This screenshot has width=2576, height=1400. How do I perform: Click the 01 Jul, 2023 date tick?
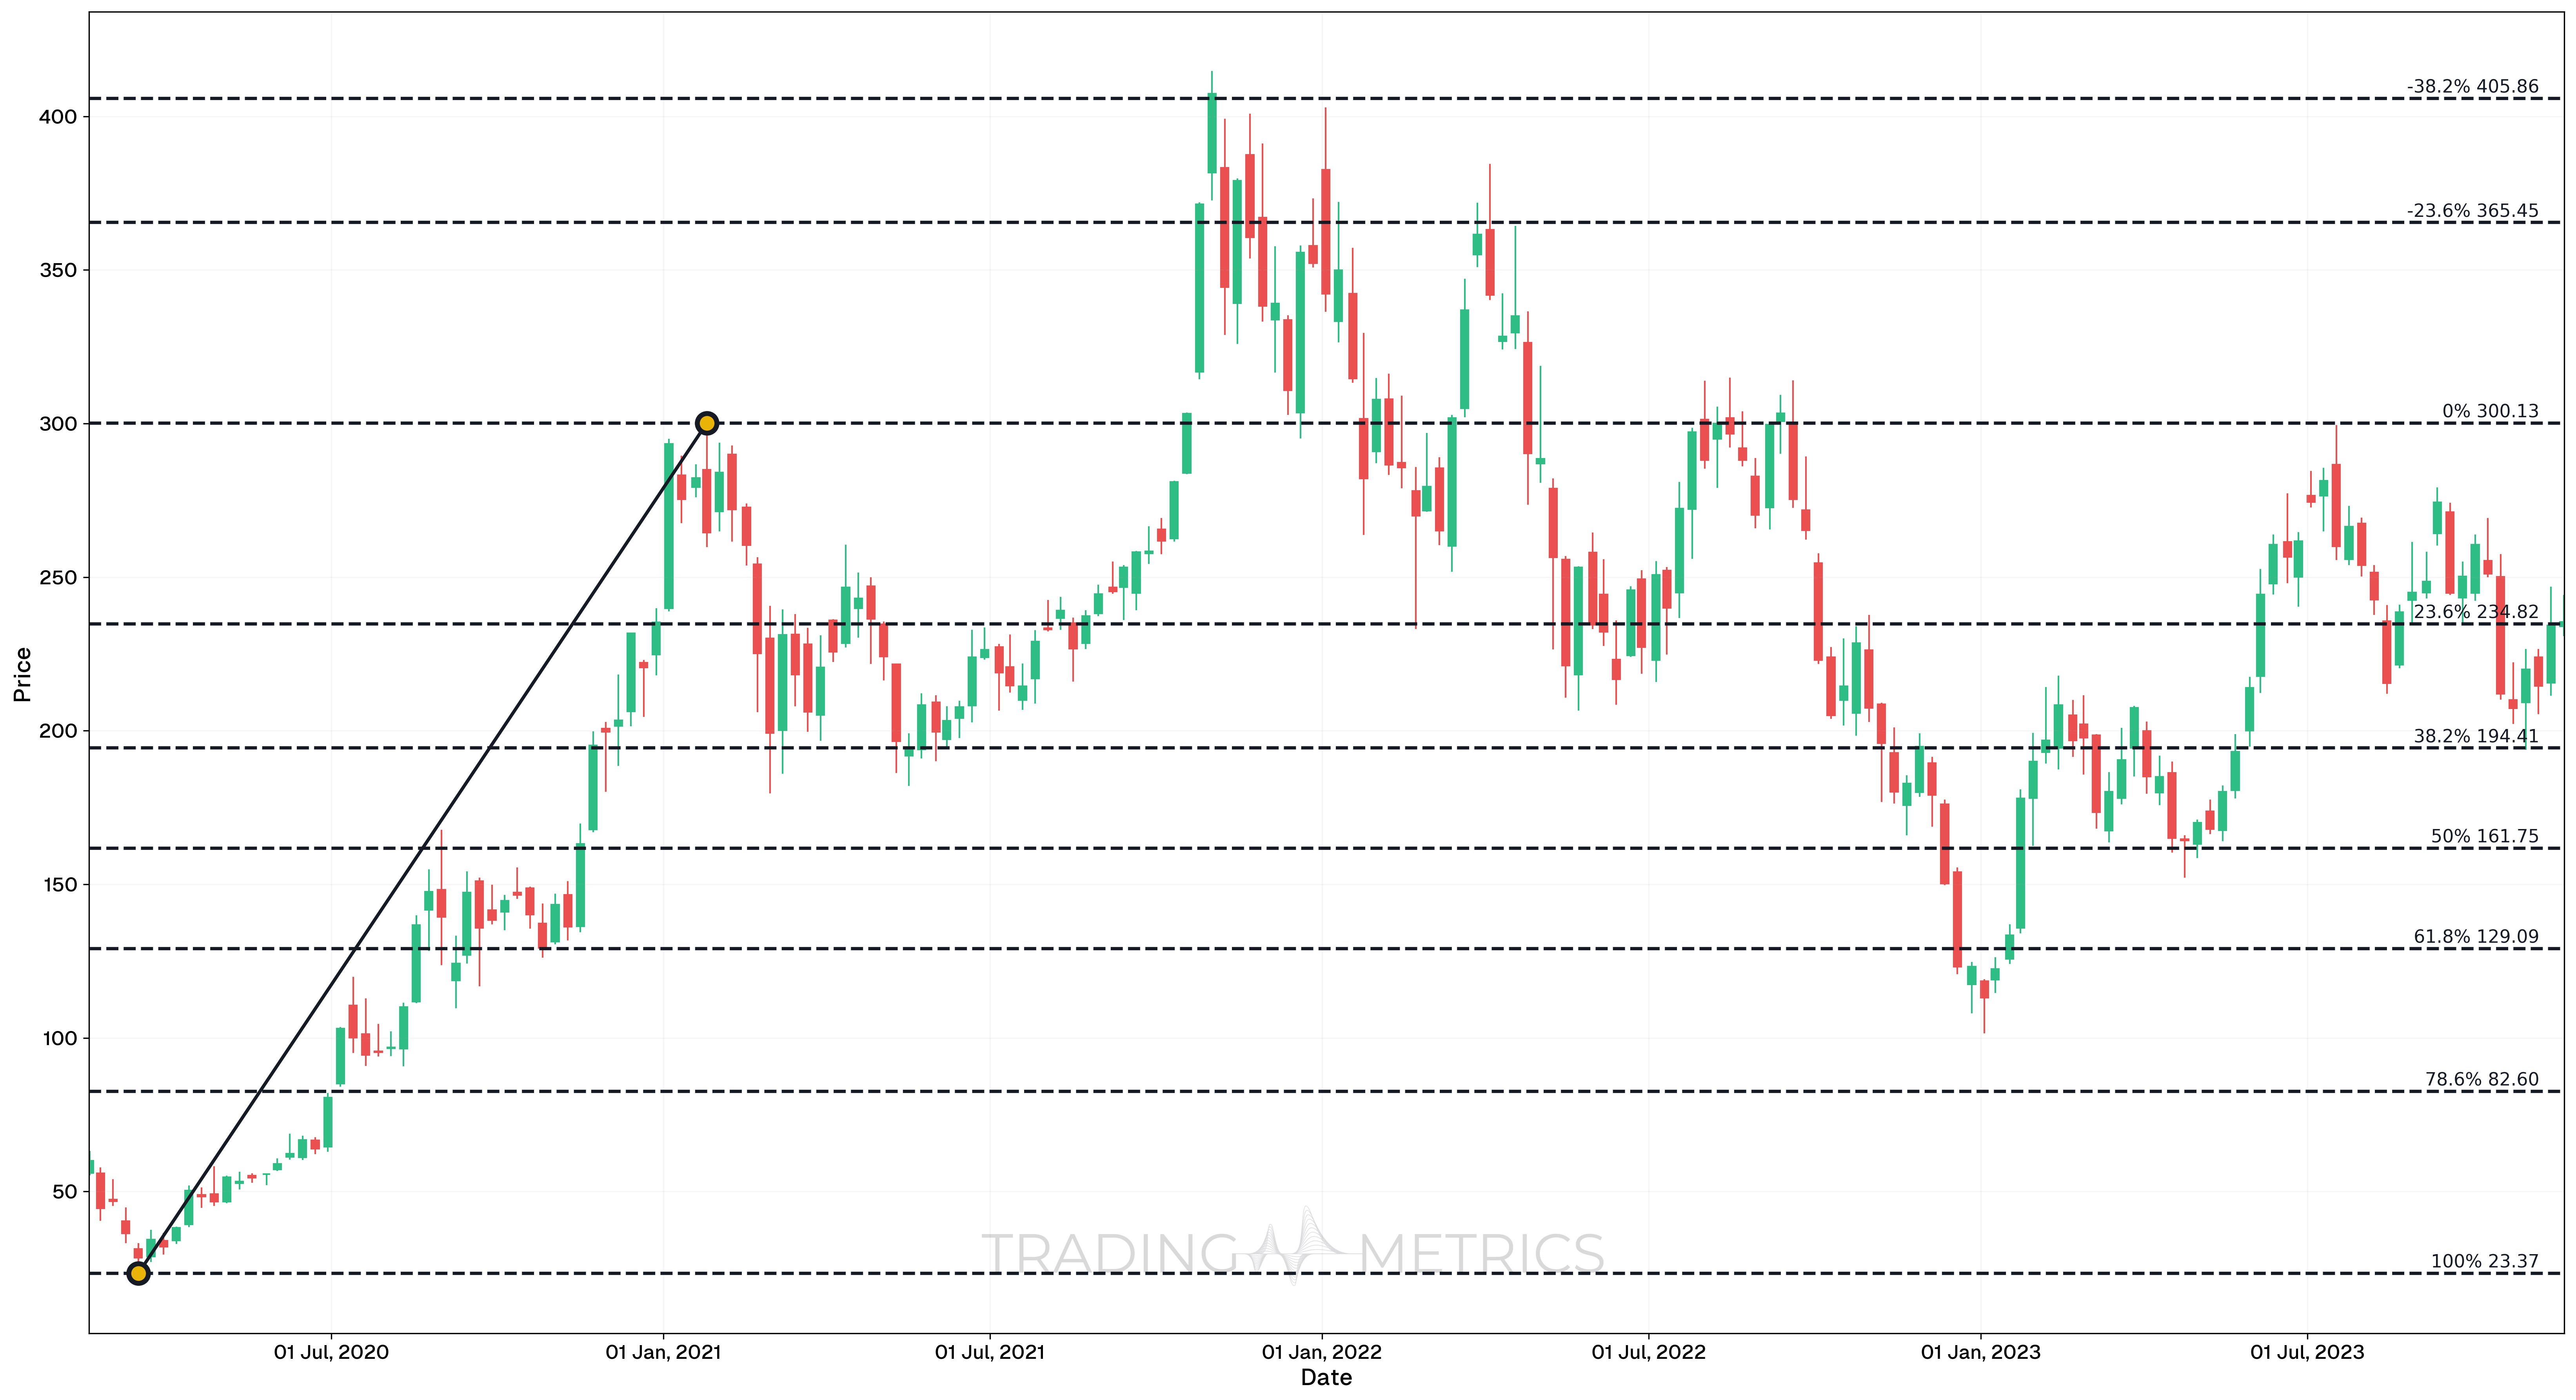(x=2307, y=1352)
